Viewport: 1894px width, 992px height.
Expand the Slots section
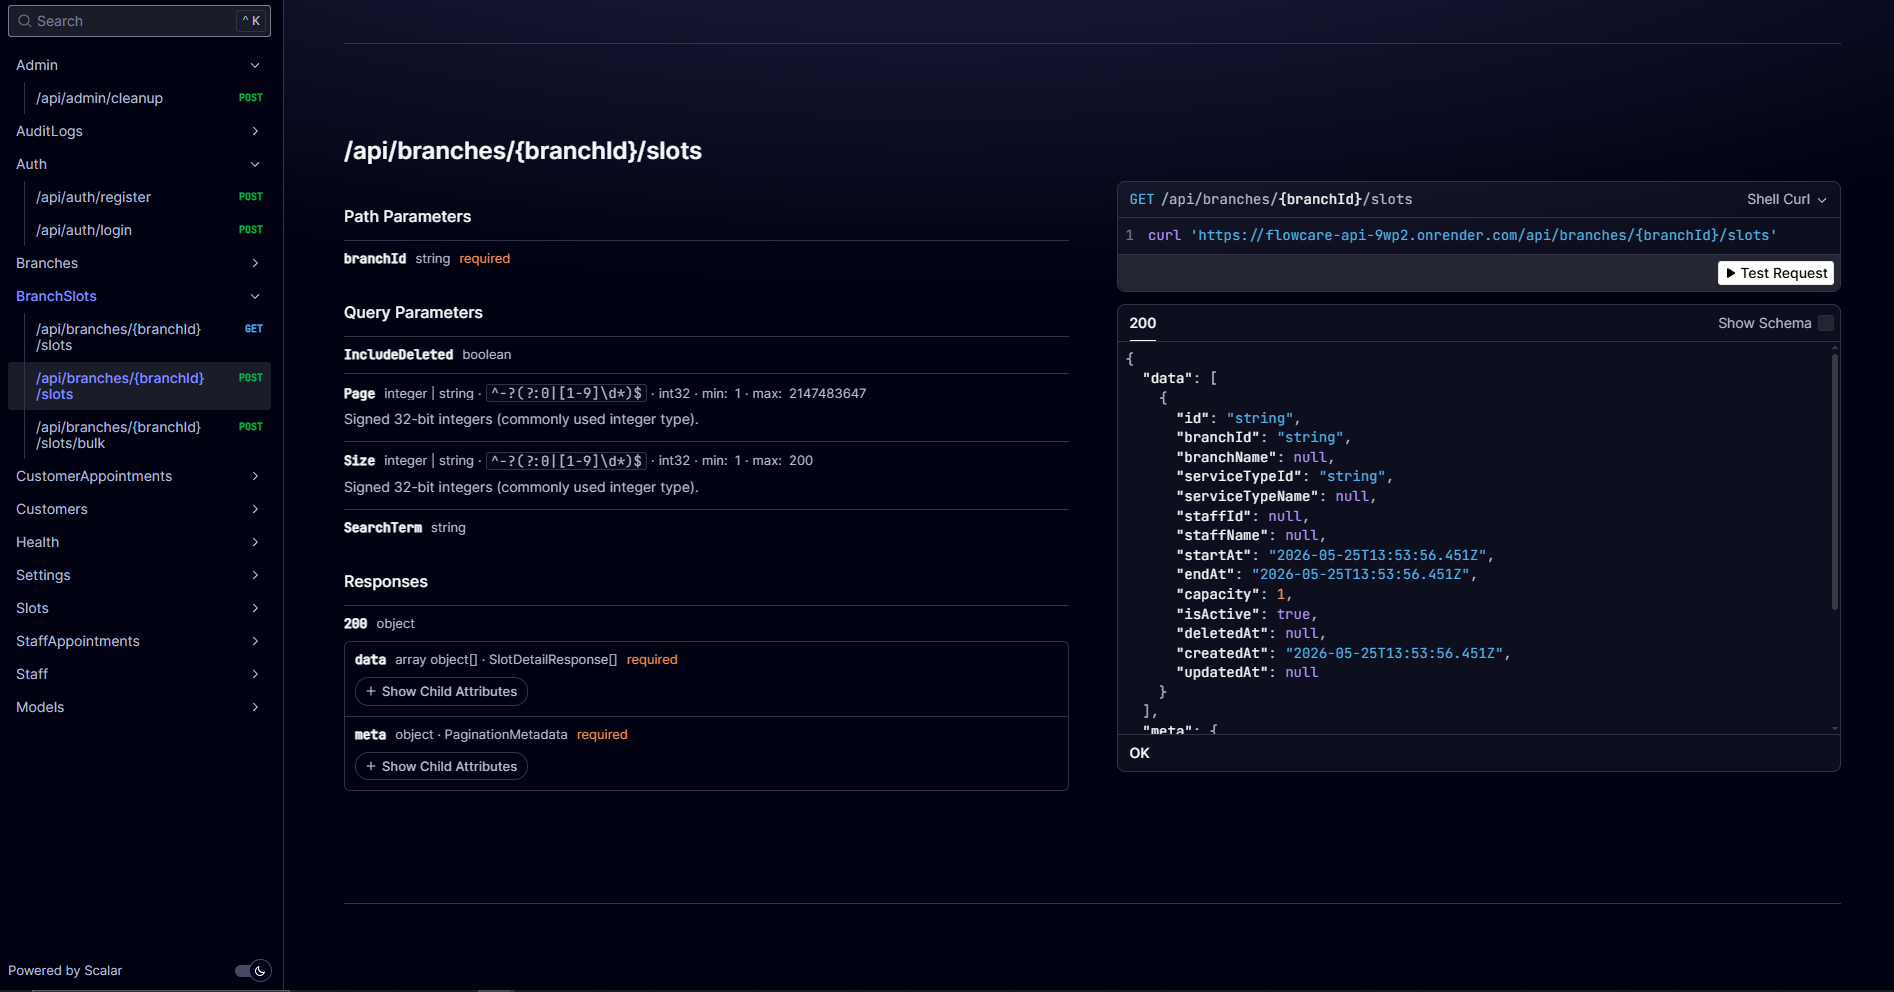pos(255,608)
